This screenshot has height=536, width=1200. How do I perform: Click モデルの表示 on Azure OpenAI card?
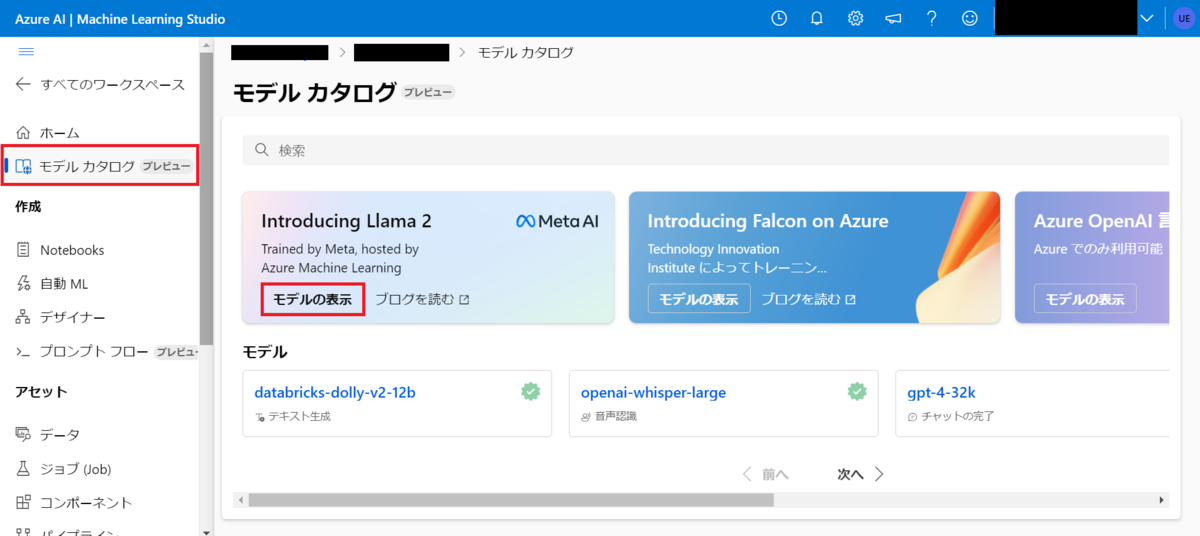coord(1085,299)
